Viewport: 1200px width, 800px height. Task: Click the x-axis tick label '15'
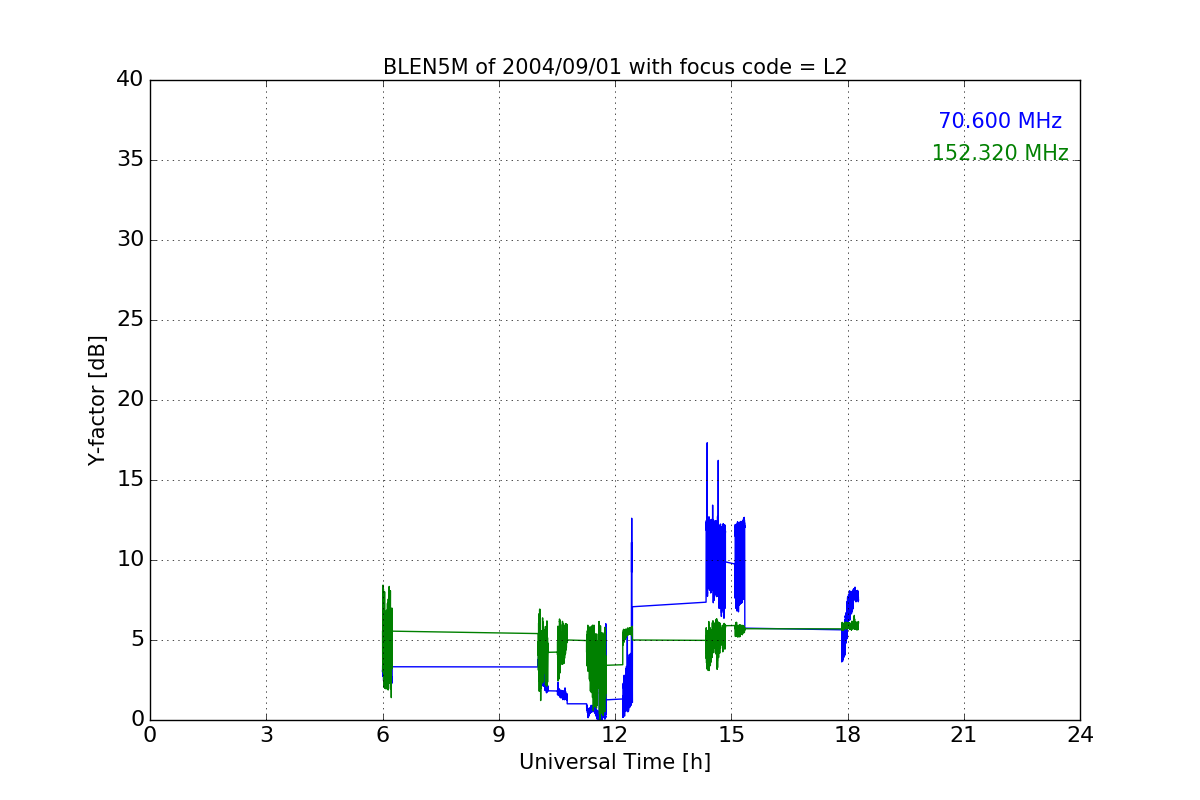click(x=731, y=735)
